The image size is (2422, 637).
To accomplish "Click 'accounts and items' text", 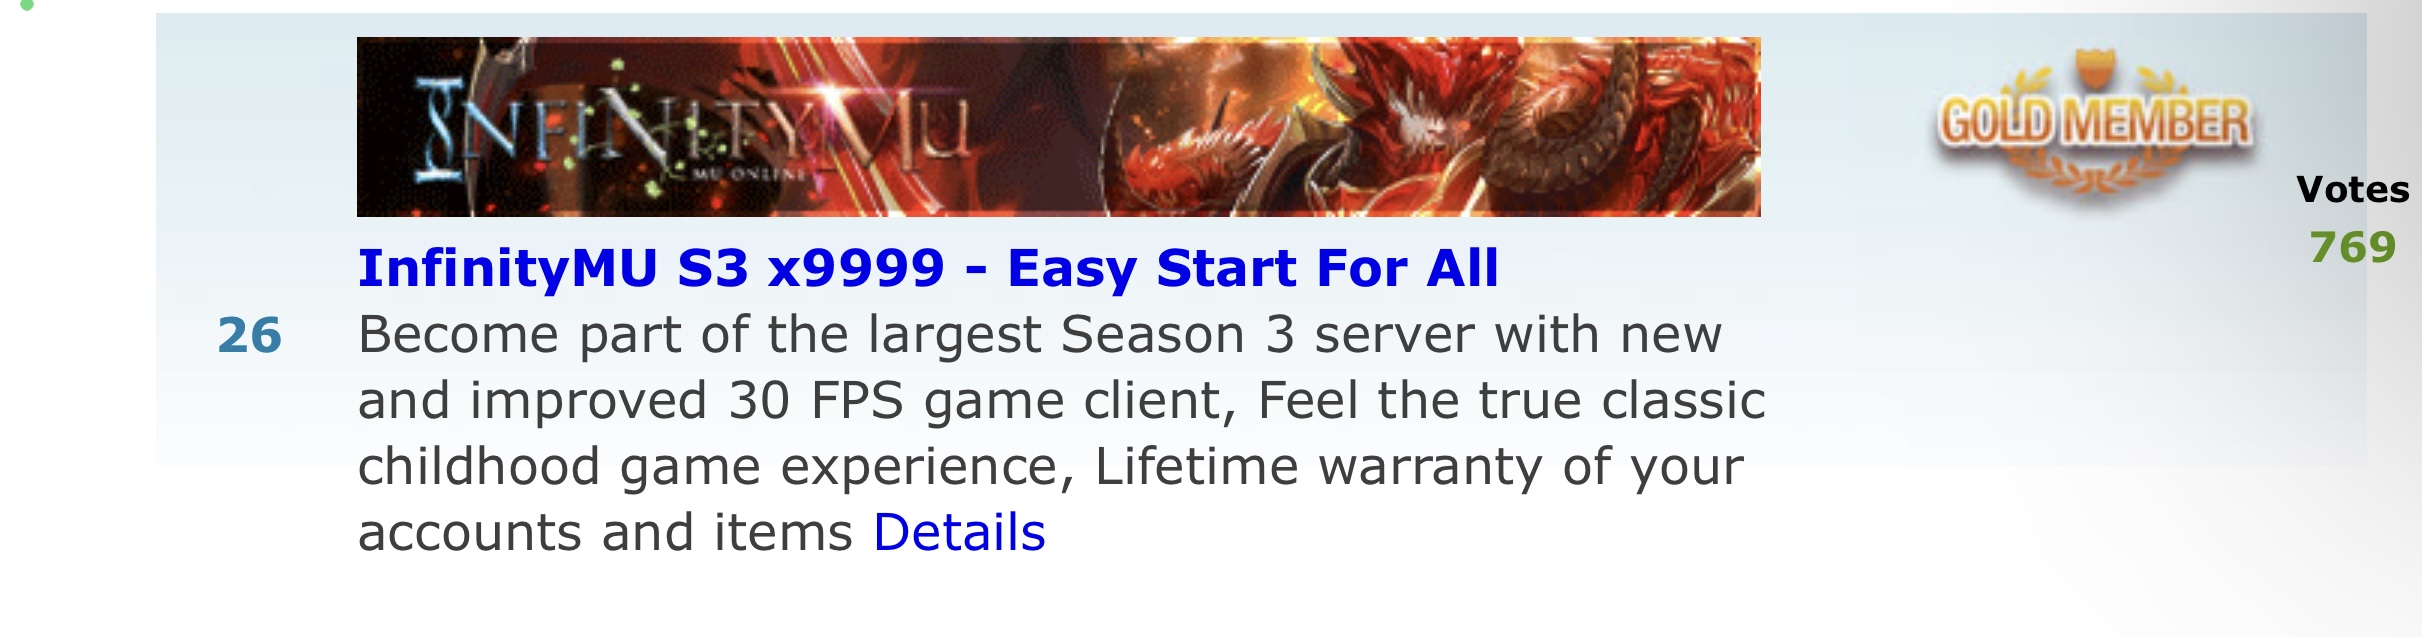I will tap(605, 532).
